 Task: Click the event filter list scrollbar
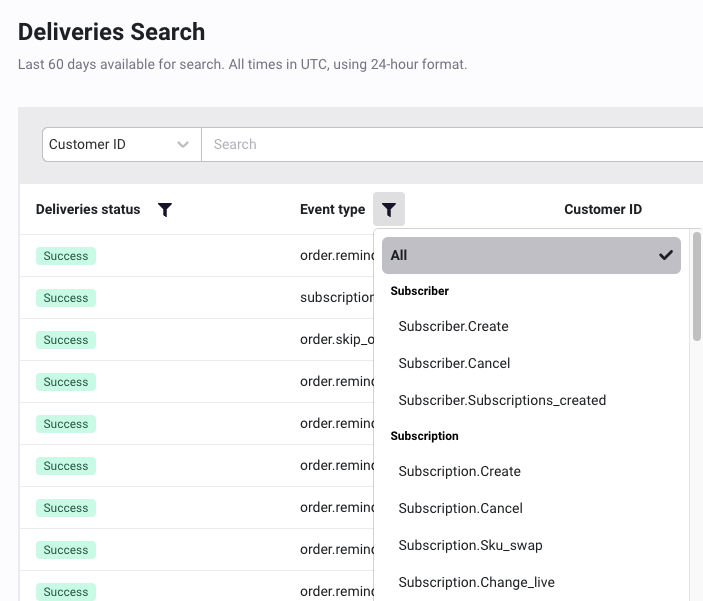click(696, 286)
